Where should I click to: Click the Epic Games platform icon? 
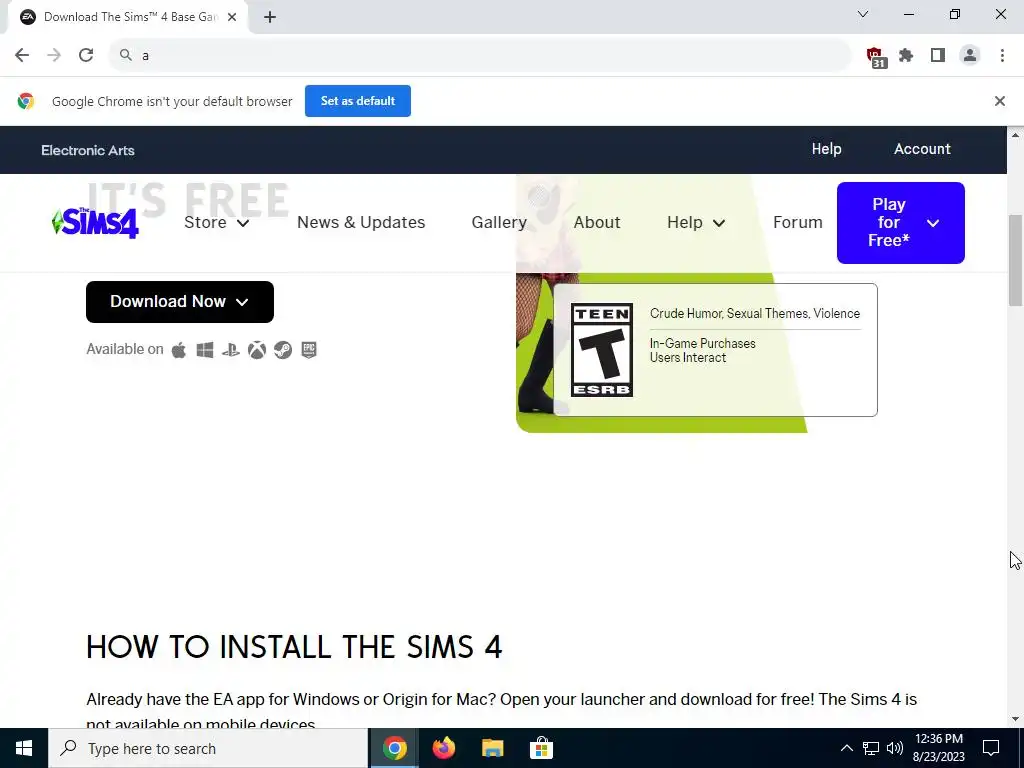coord(309,350)
